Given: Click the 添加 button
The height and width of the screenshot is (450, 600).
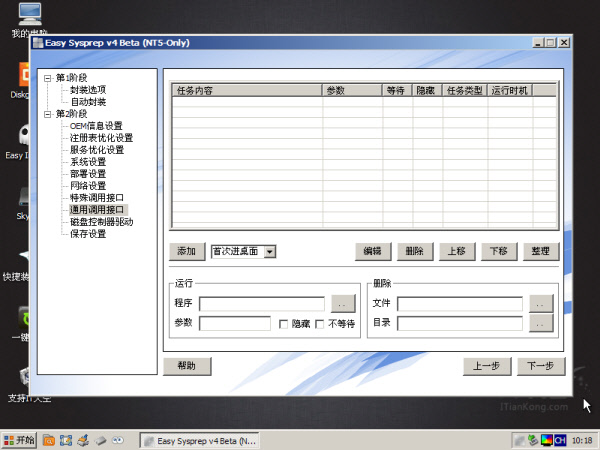Looking at the screenshot, I should pos(187,251).
